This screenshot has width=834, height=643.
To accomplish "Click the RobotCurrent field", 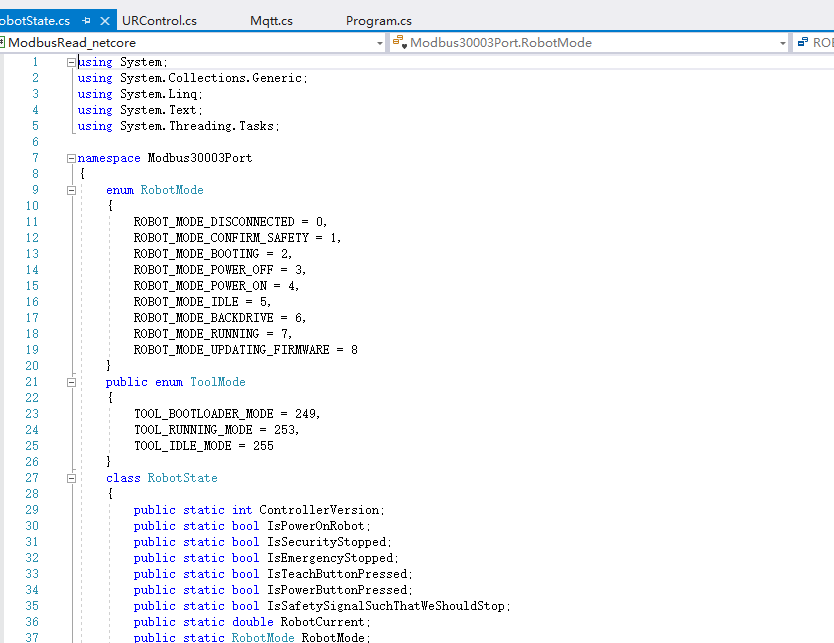I will 323,622.
